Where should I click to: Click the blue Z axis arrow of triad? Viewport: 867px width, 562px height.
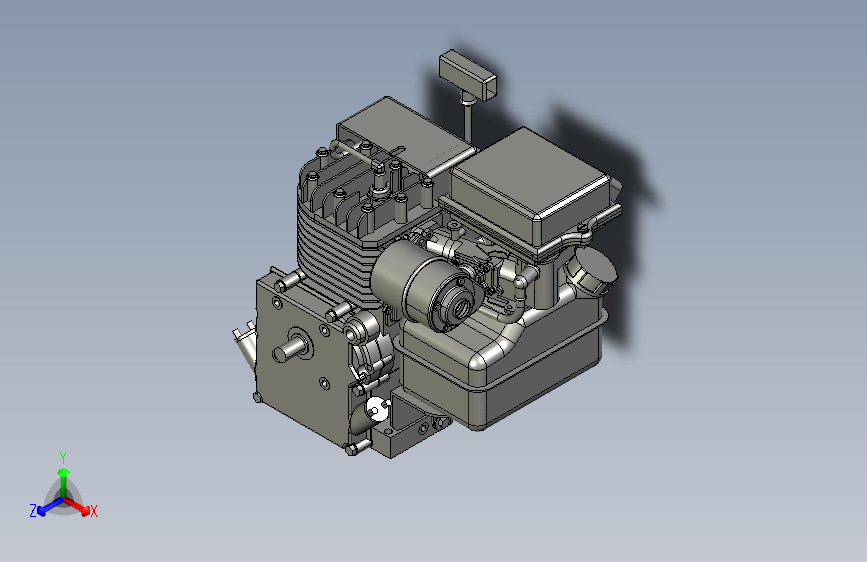(50, 507)
